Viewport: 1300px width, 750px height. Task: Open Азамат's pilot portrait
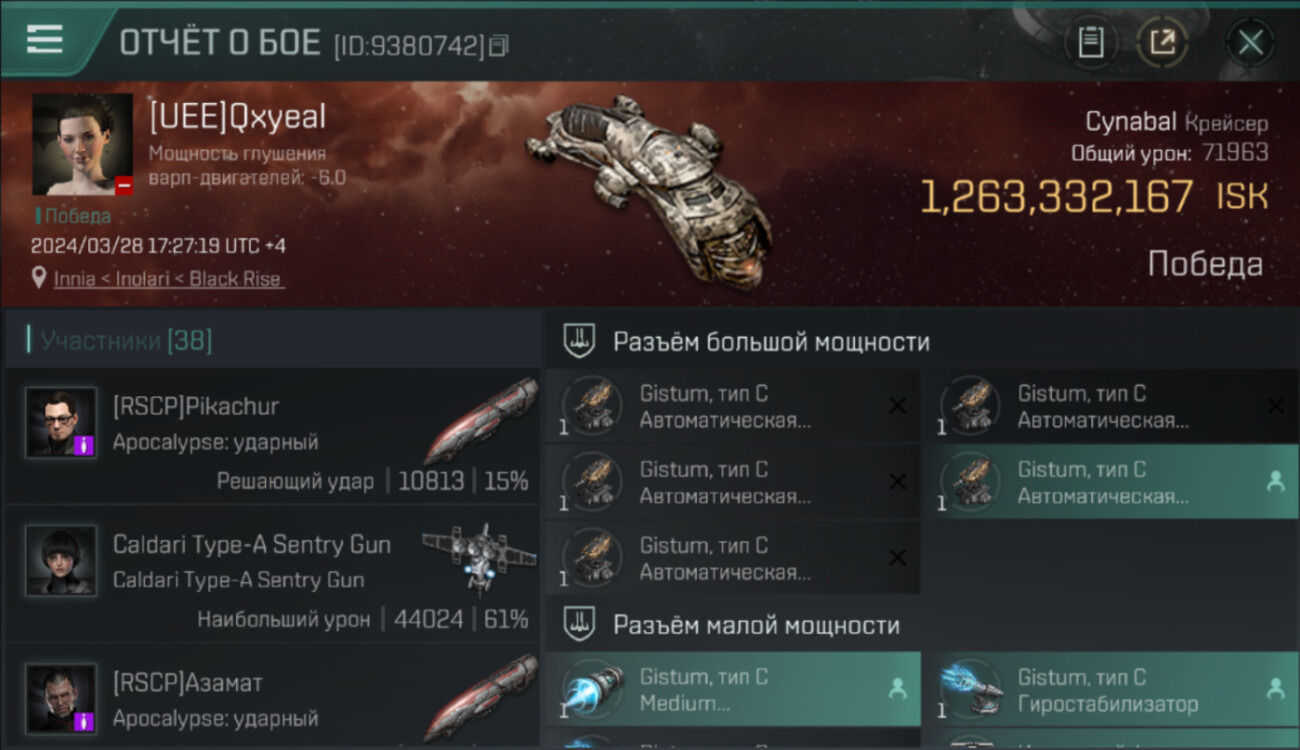click(x=61, y=698)
